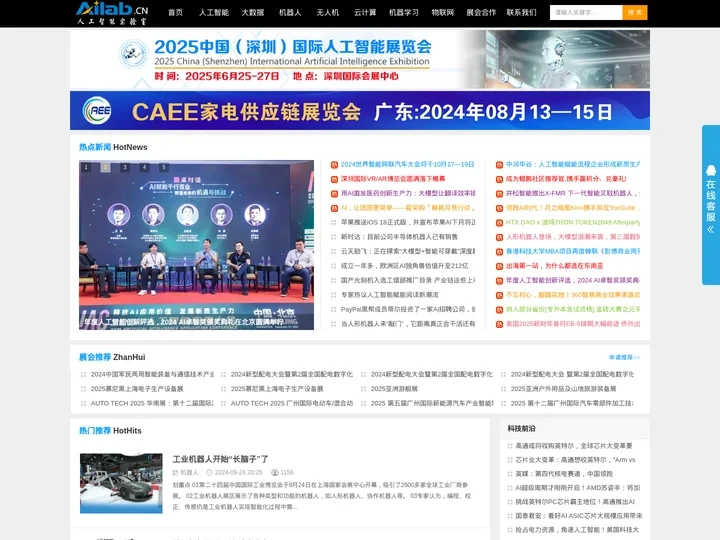Viewport: 720px width, 540px height.
Task: Click hot badge beside VR/AR博览会 headline
Action: [x=334, y=179]
